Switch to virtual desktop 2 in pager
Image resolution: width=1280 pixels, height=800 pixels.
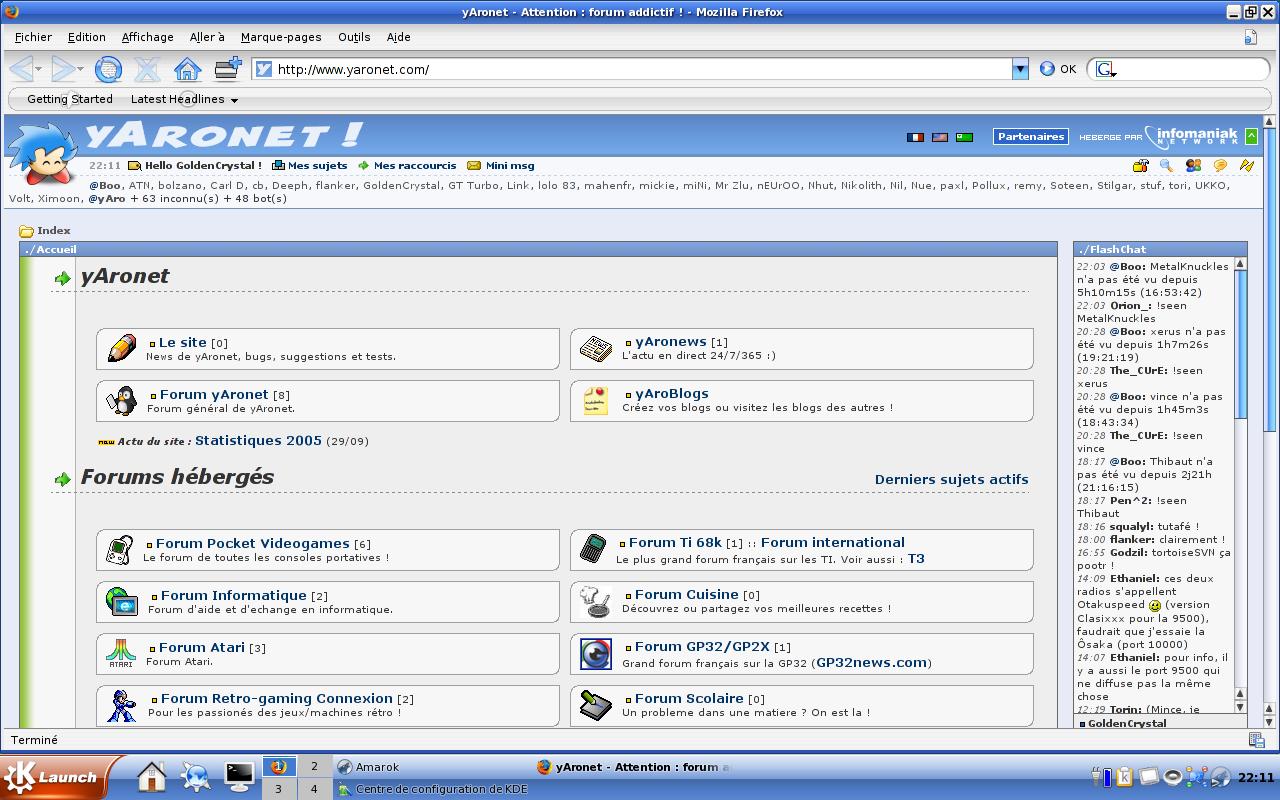pos(314,766)
